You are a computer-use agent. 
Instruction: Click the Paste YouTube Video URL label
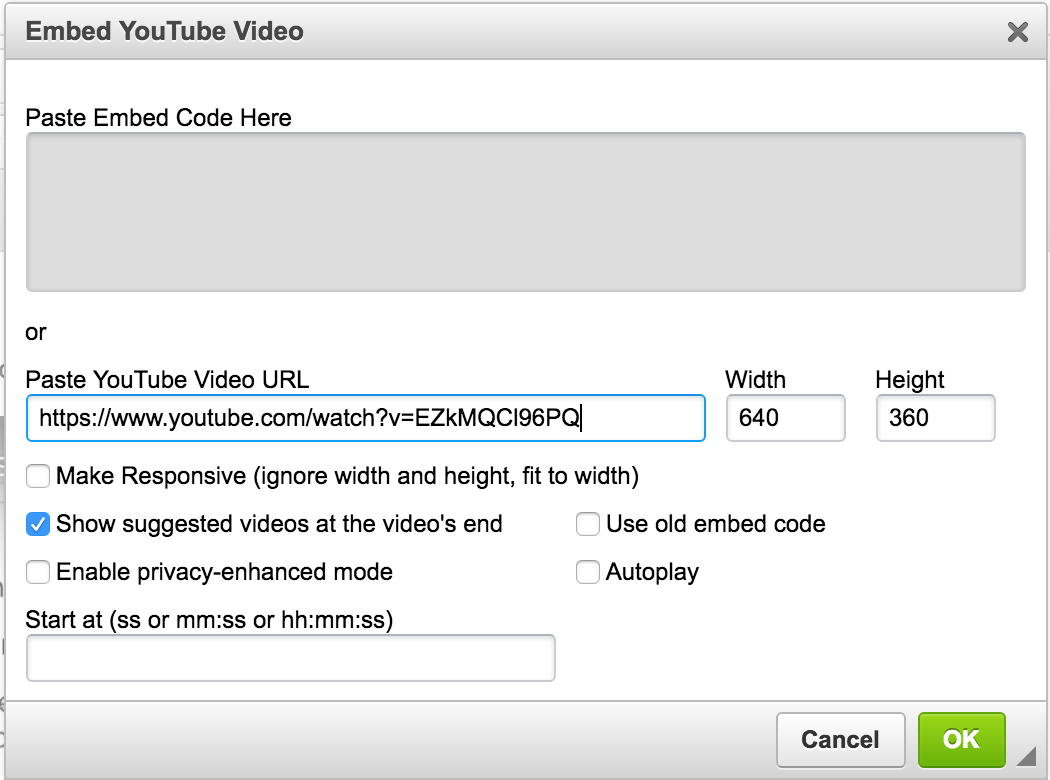click(167, 380)
